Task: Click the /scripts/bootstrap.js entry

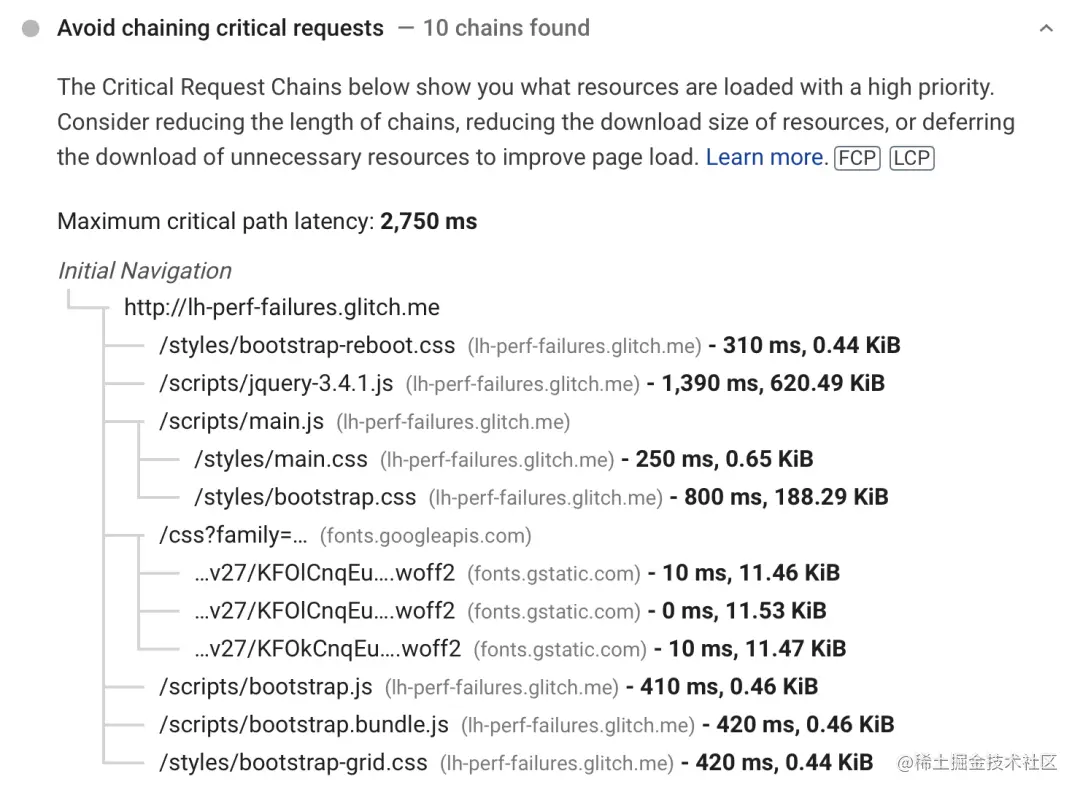Action: pyautogui.click(x=265, y=687)
